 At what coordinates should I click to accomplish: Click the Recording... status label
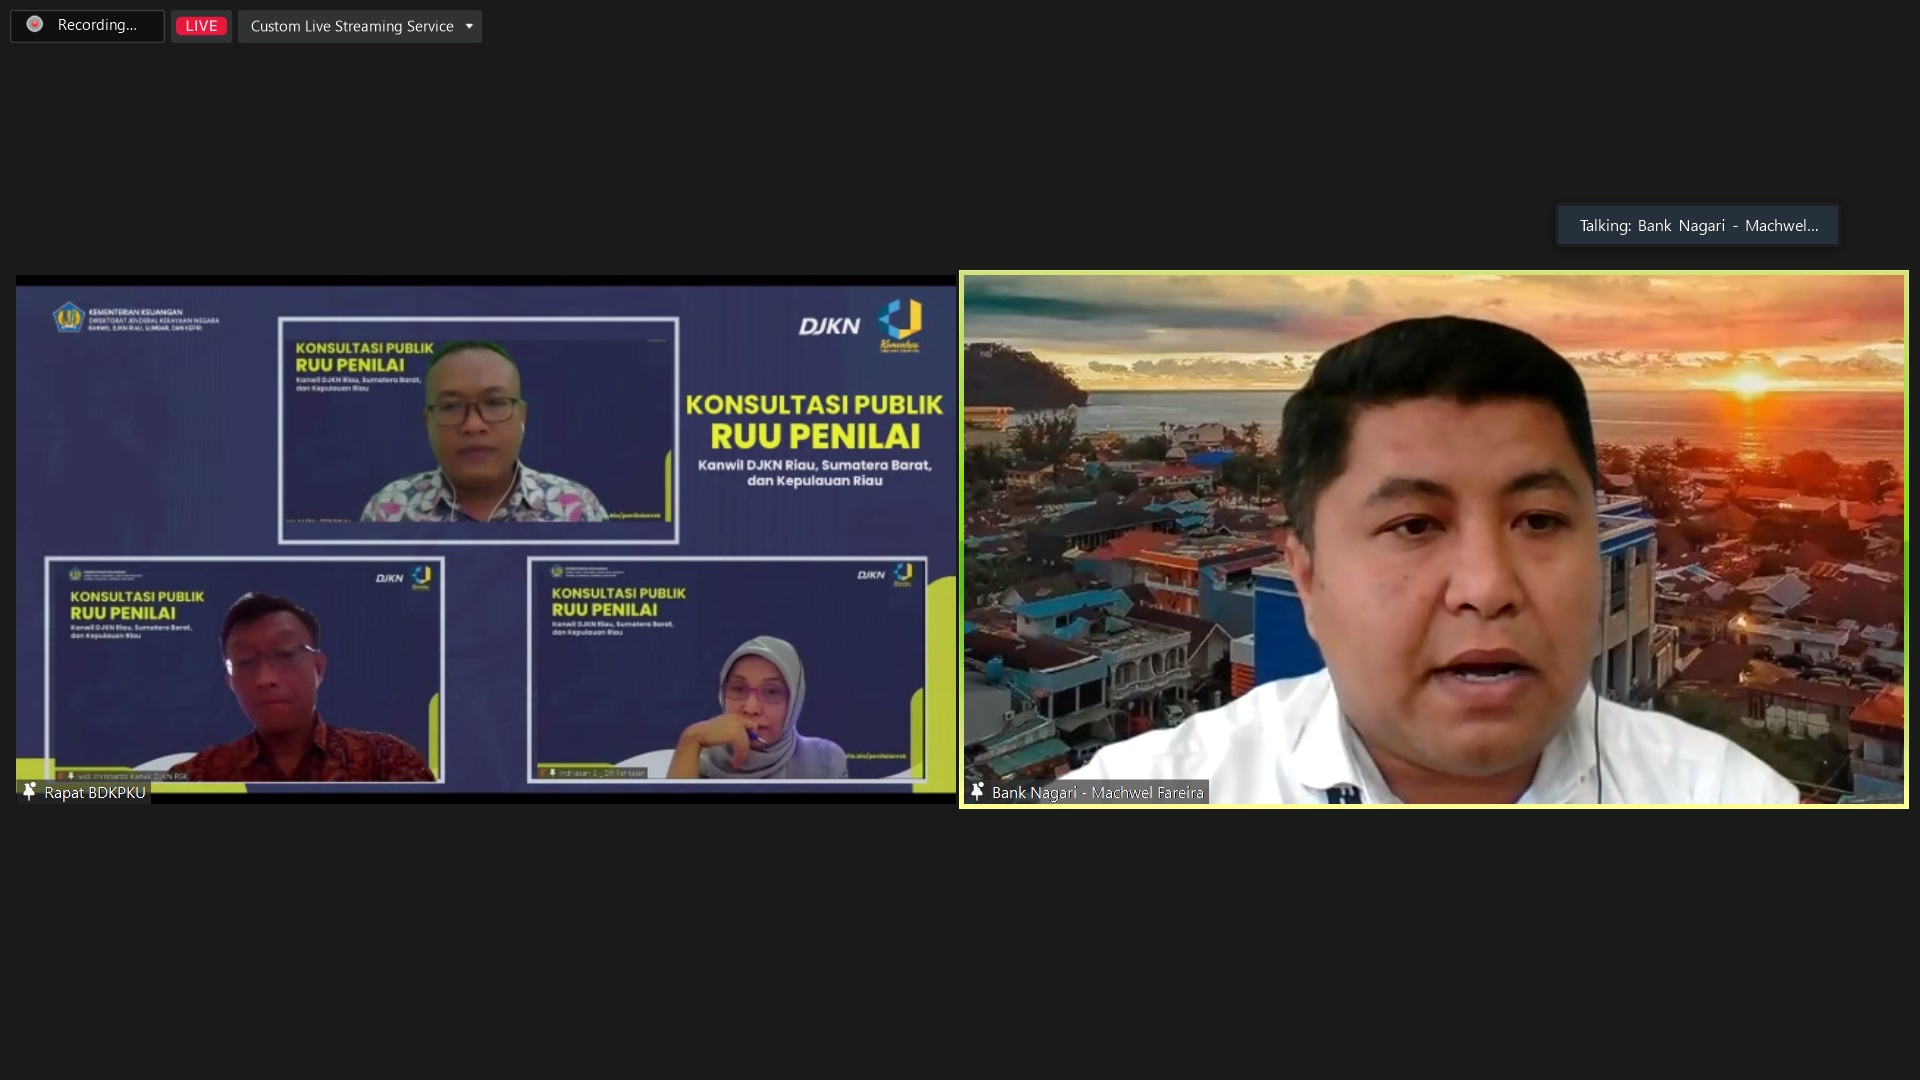tap(97, 25)
